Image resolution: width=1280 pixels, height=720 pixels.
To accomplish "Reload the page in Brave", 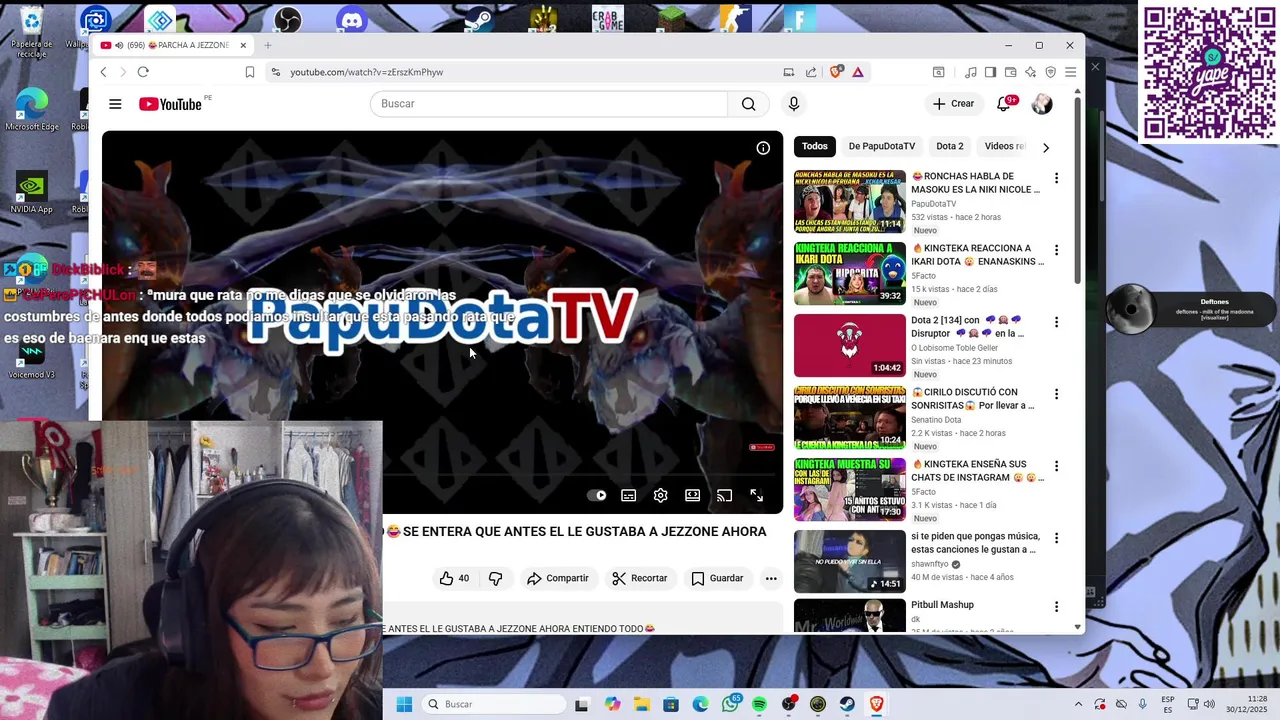I will (143, 72).
